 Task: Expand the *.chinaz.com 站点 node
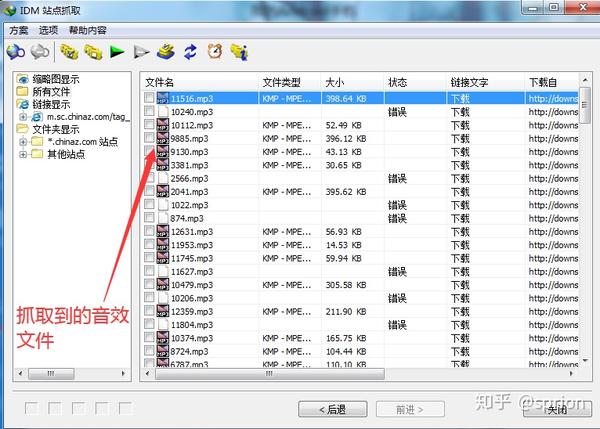click(23, 142)
